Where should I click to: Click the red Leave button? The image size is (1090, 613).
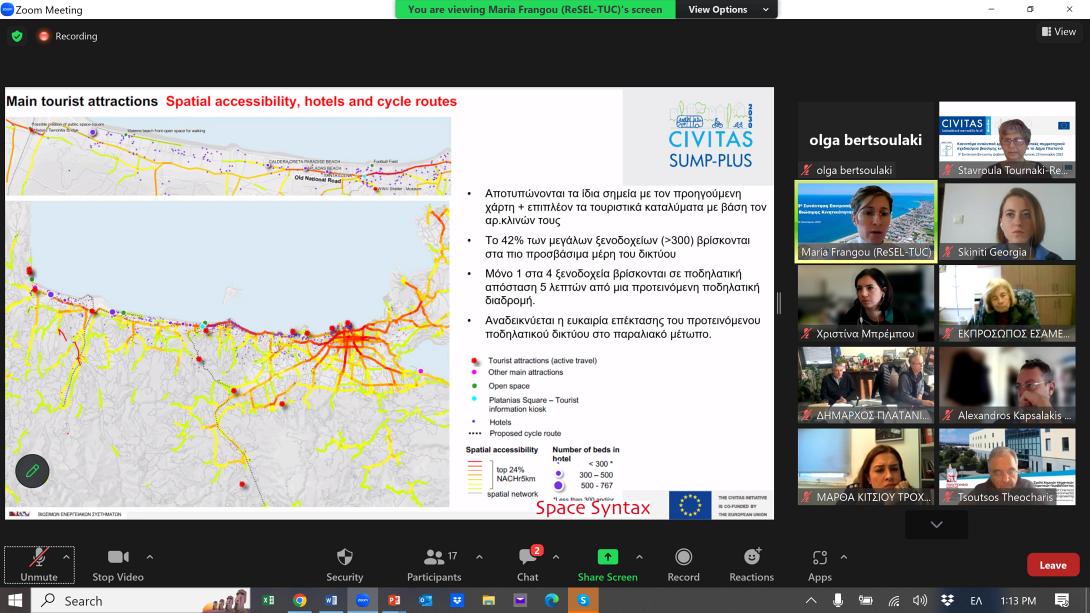coord(1052,565)
